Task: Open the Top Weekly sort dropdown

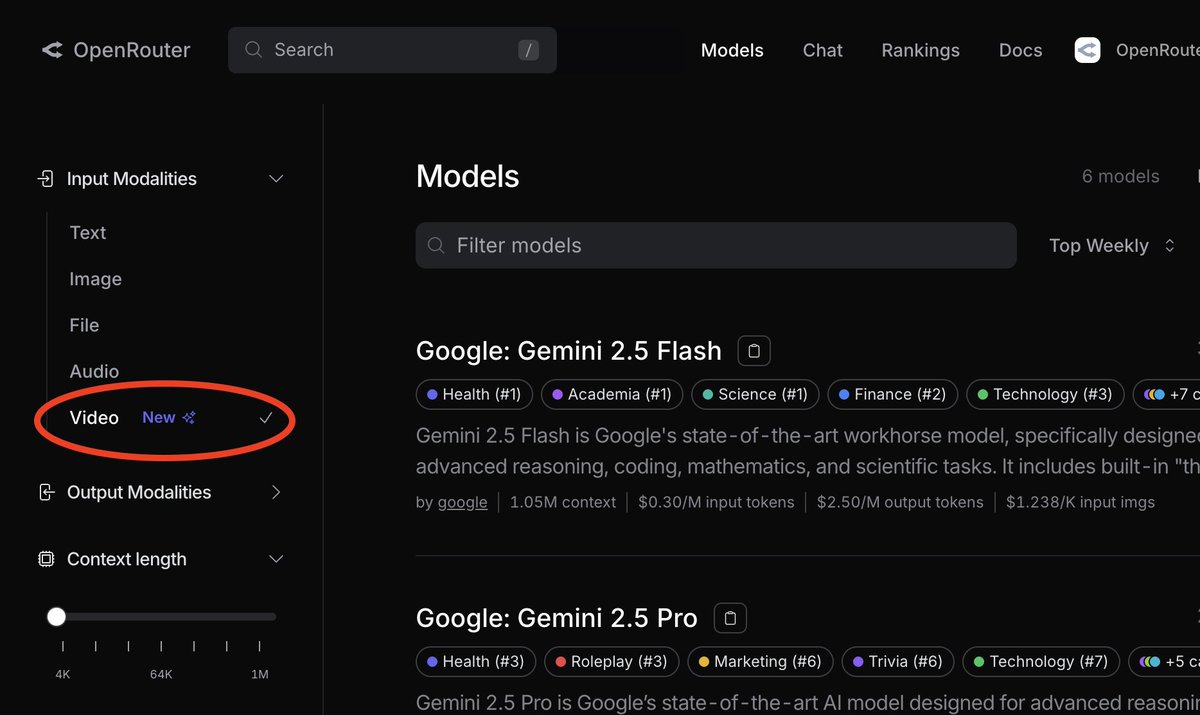Action: tap(1112, 245)
